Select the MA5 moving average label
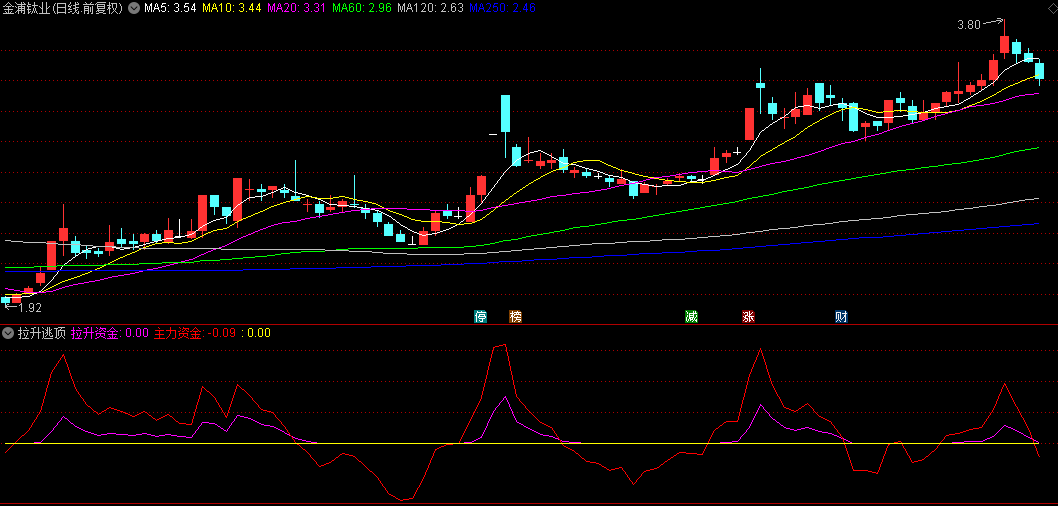The image size is (1058, 506). tap(170, 8)
